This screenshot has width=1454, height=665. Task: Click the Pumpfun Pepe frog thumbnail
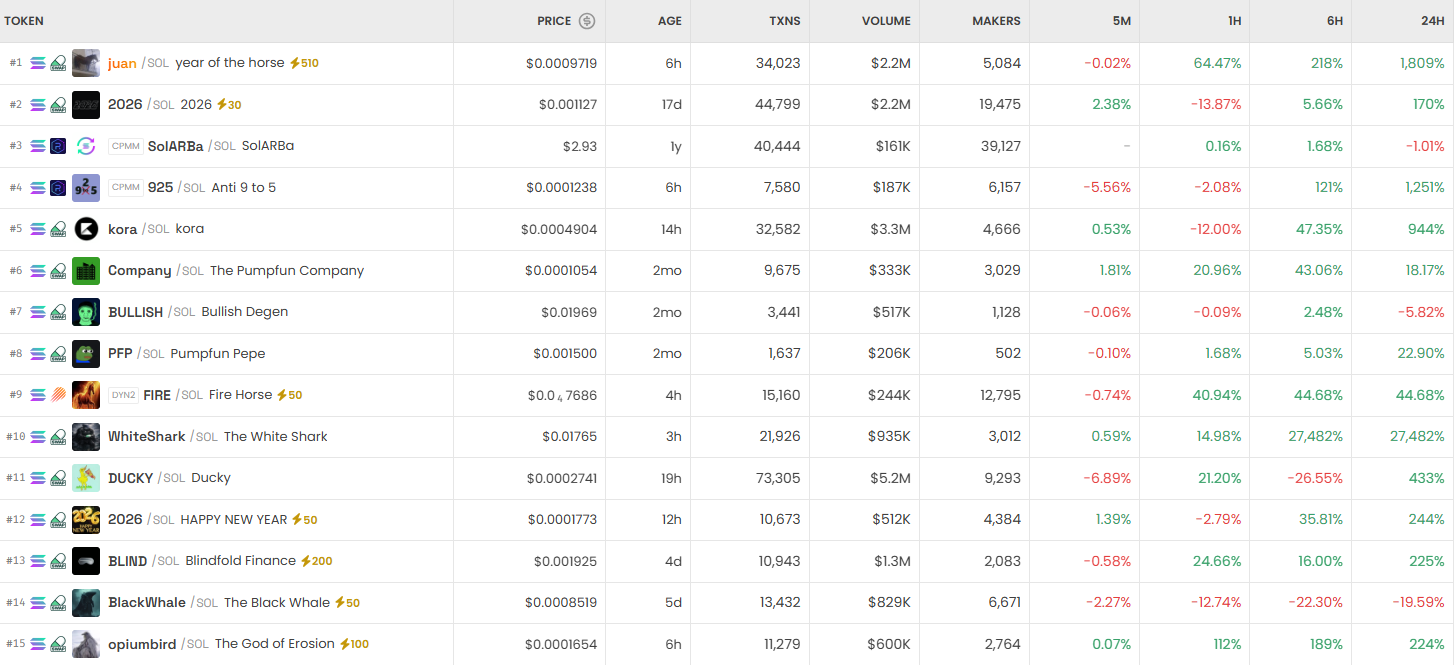[86, 354]
